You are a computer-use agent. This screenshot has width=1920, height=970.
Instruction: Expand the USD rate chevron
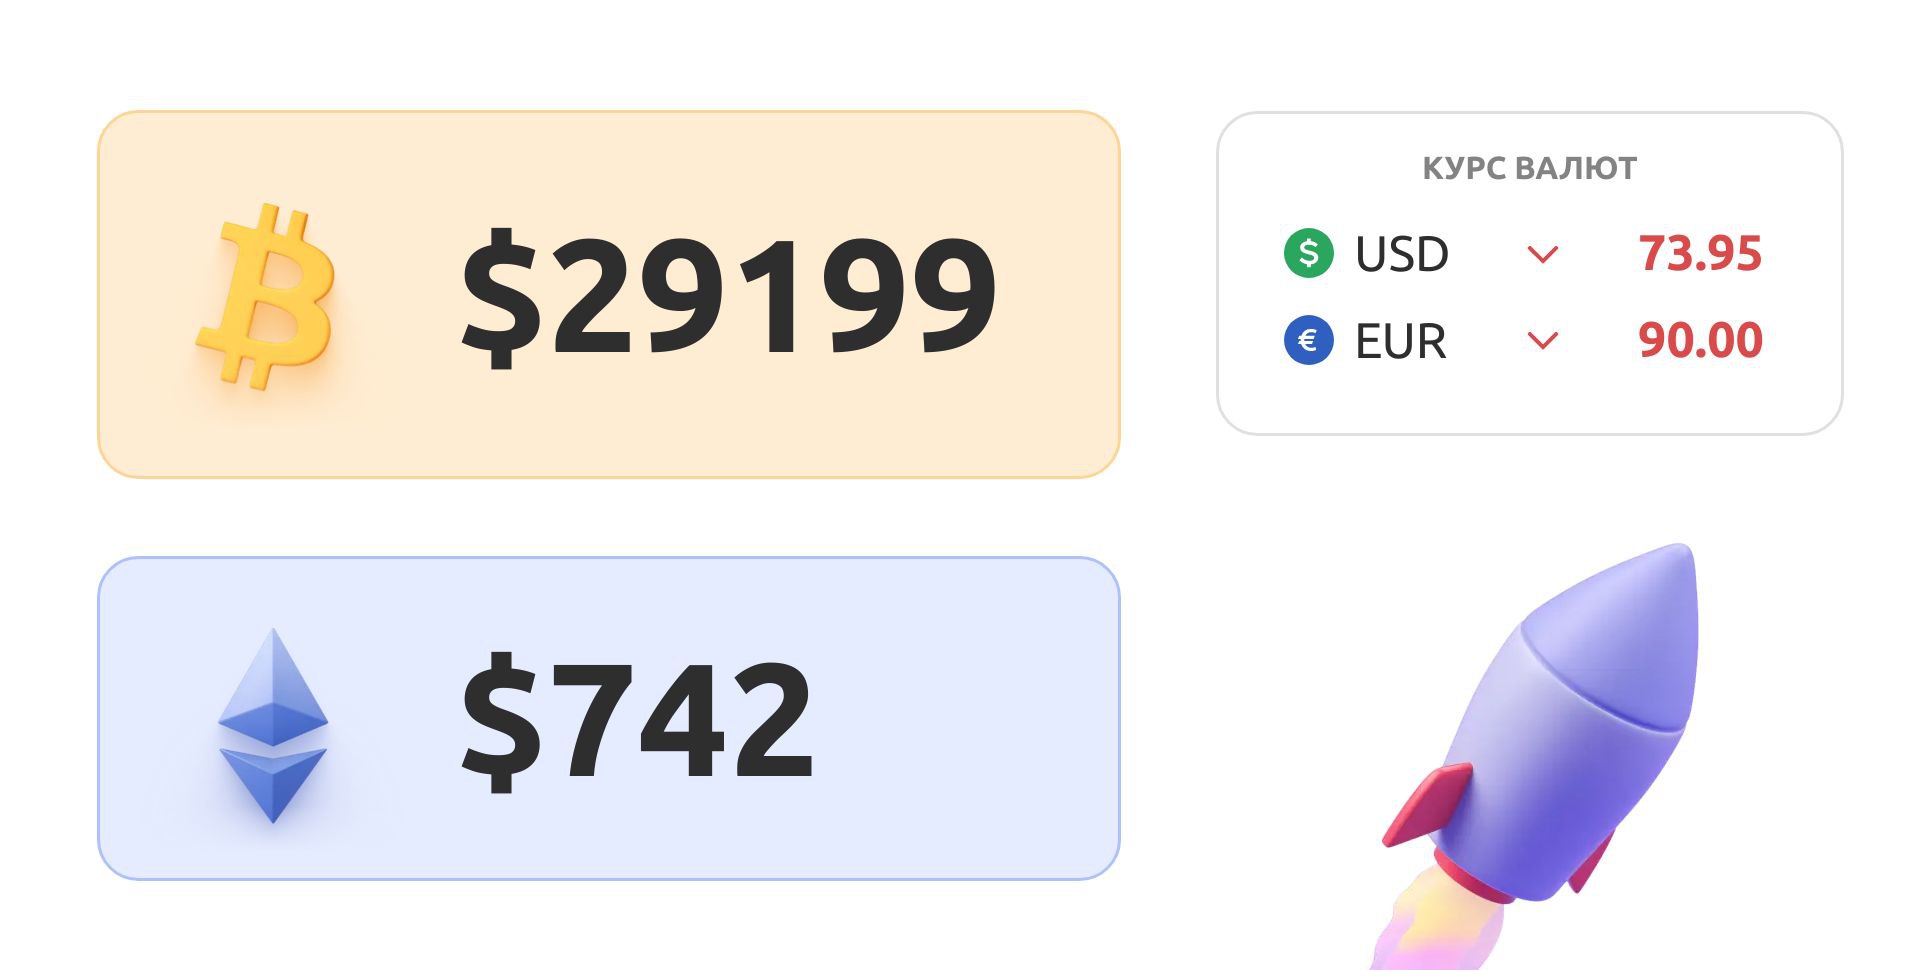[x=1543, y=255]
